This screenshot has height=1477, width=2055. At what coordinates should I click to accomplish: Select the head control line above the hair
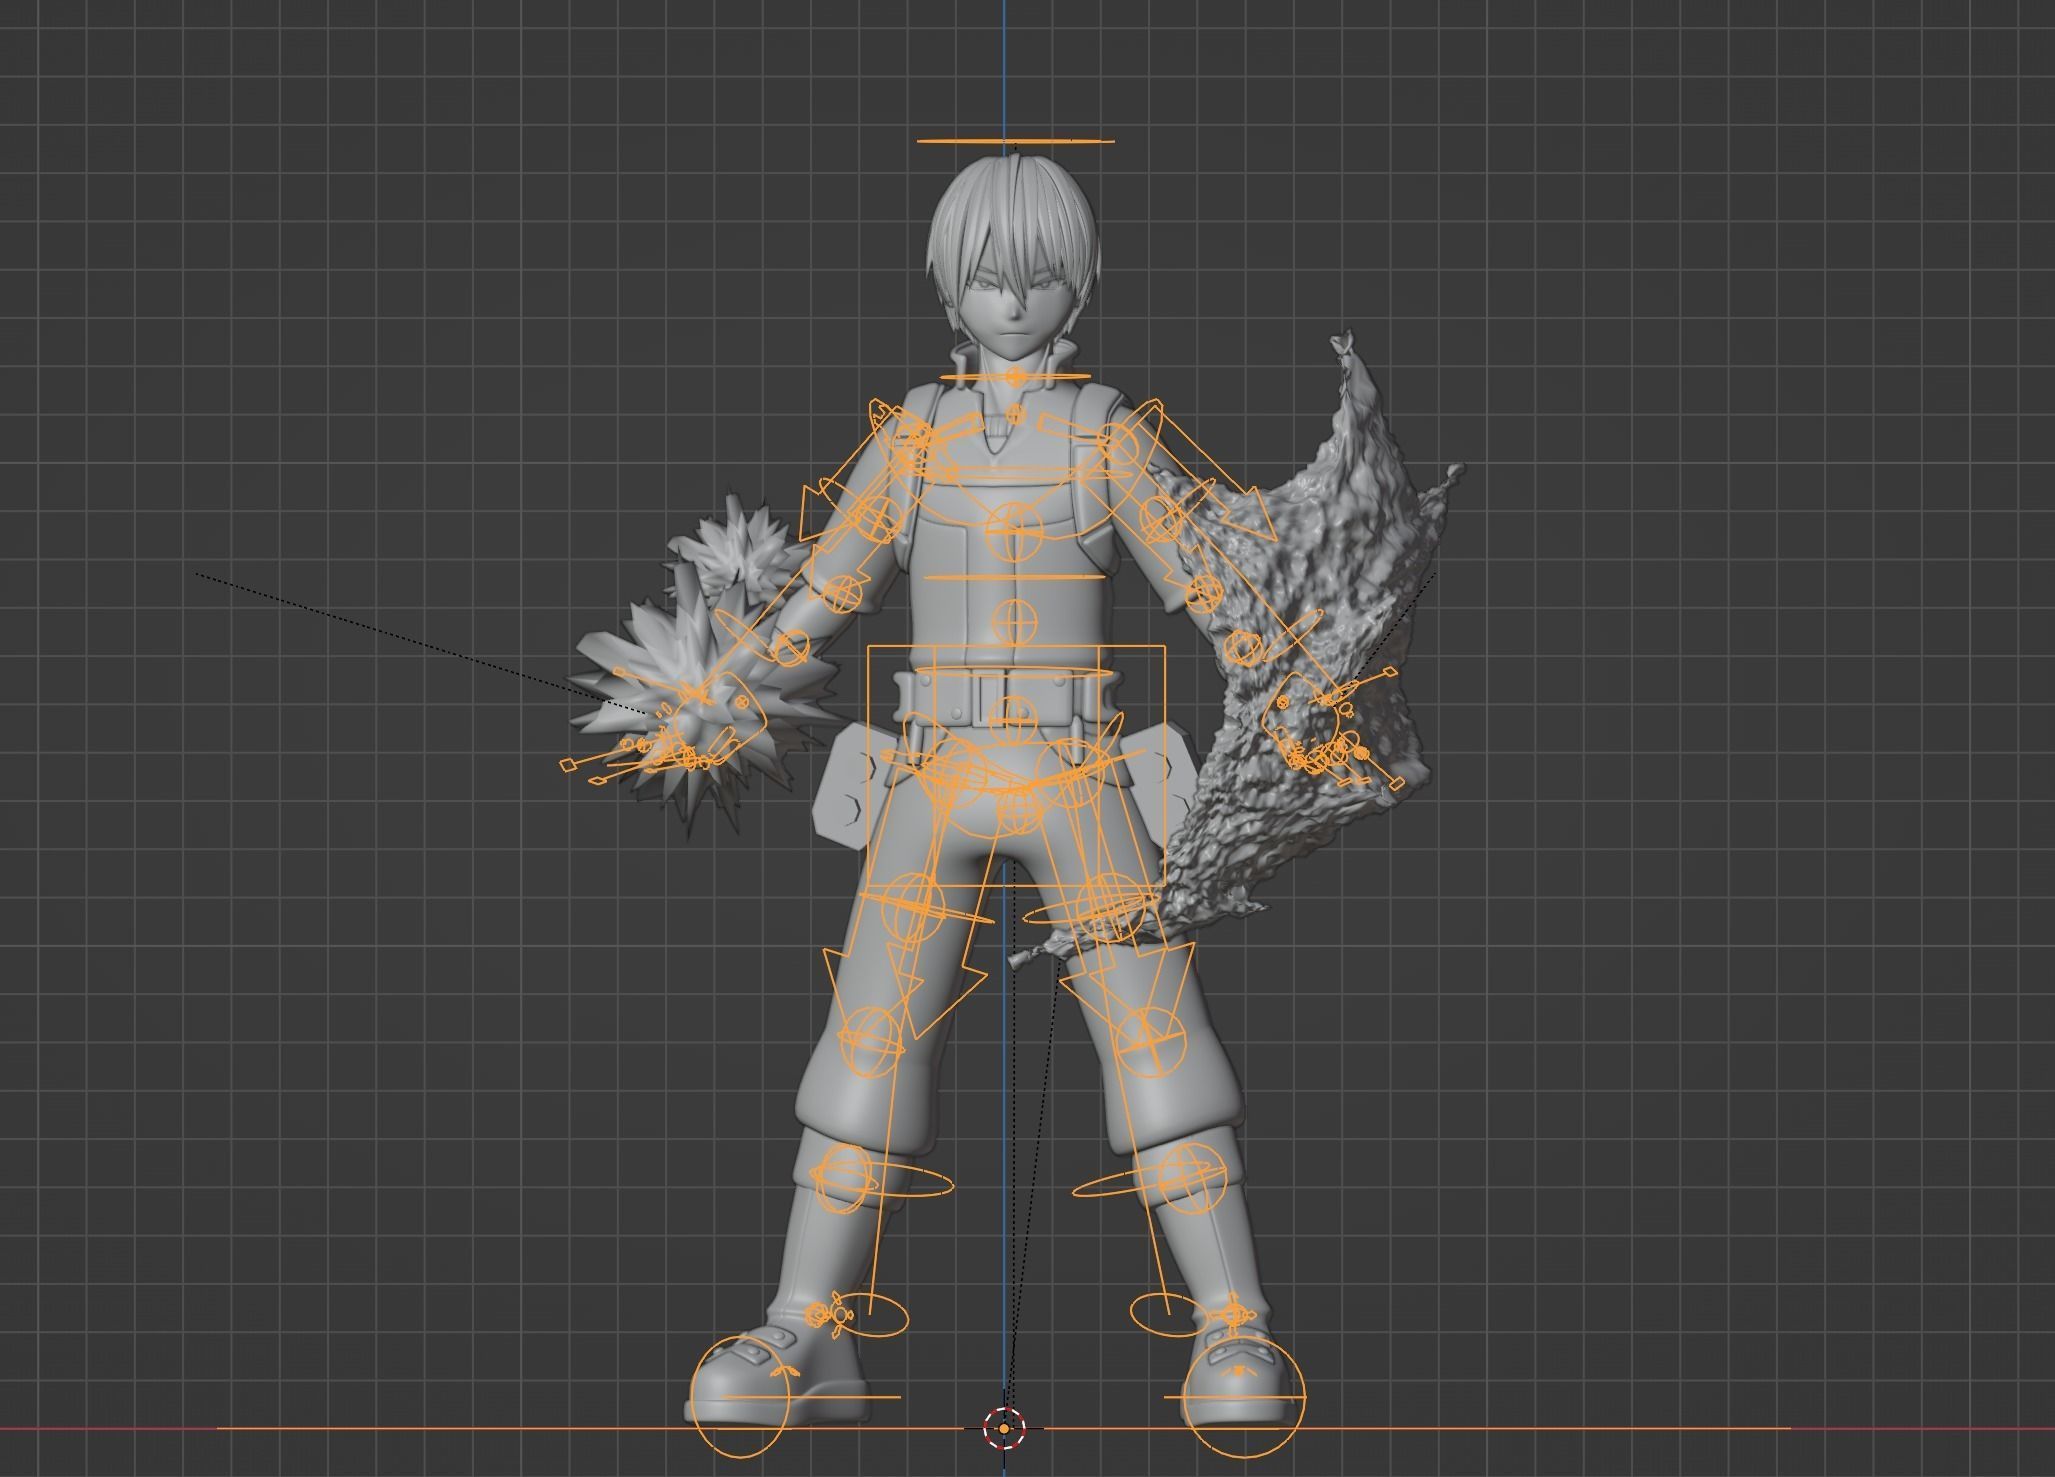pyautogui.click(x=1014, y=141)
